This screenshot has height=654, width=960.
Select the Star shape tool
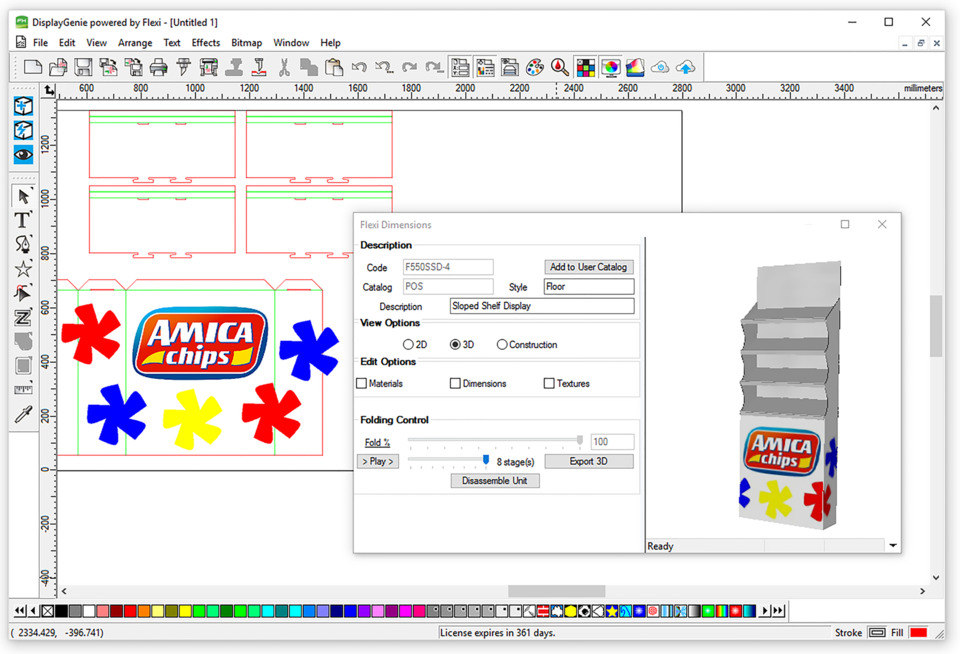23,269
